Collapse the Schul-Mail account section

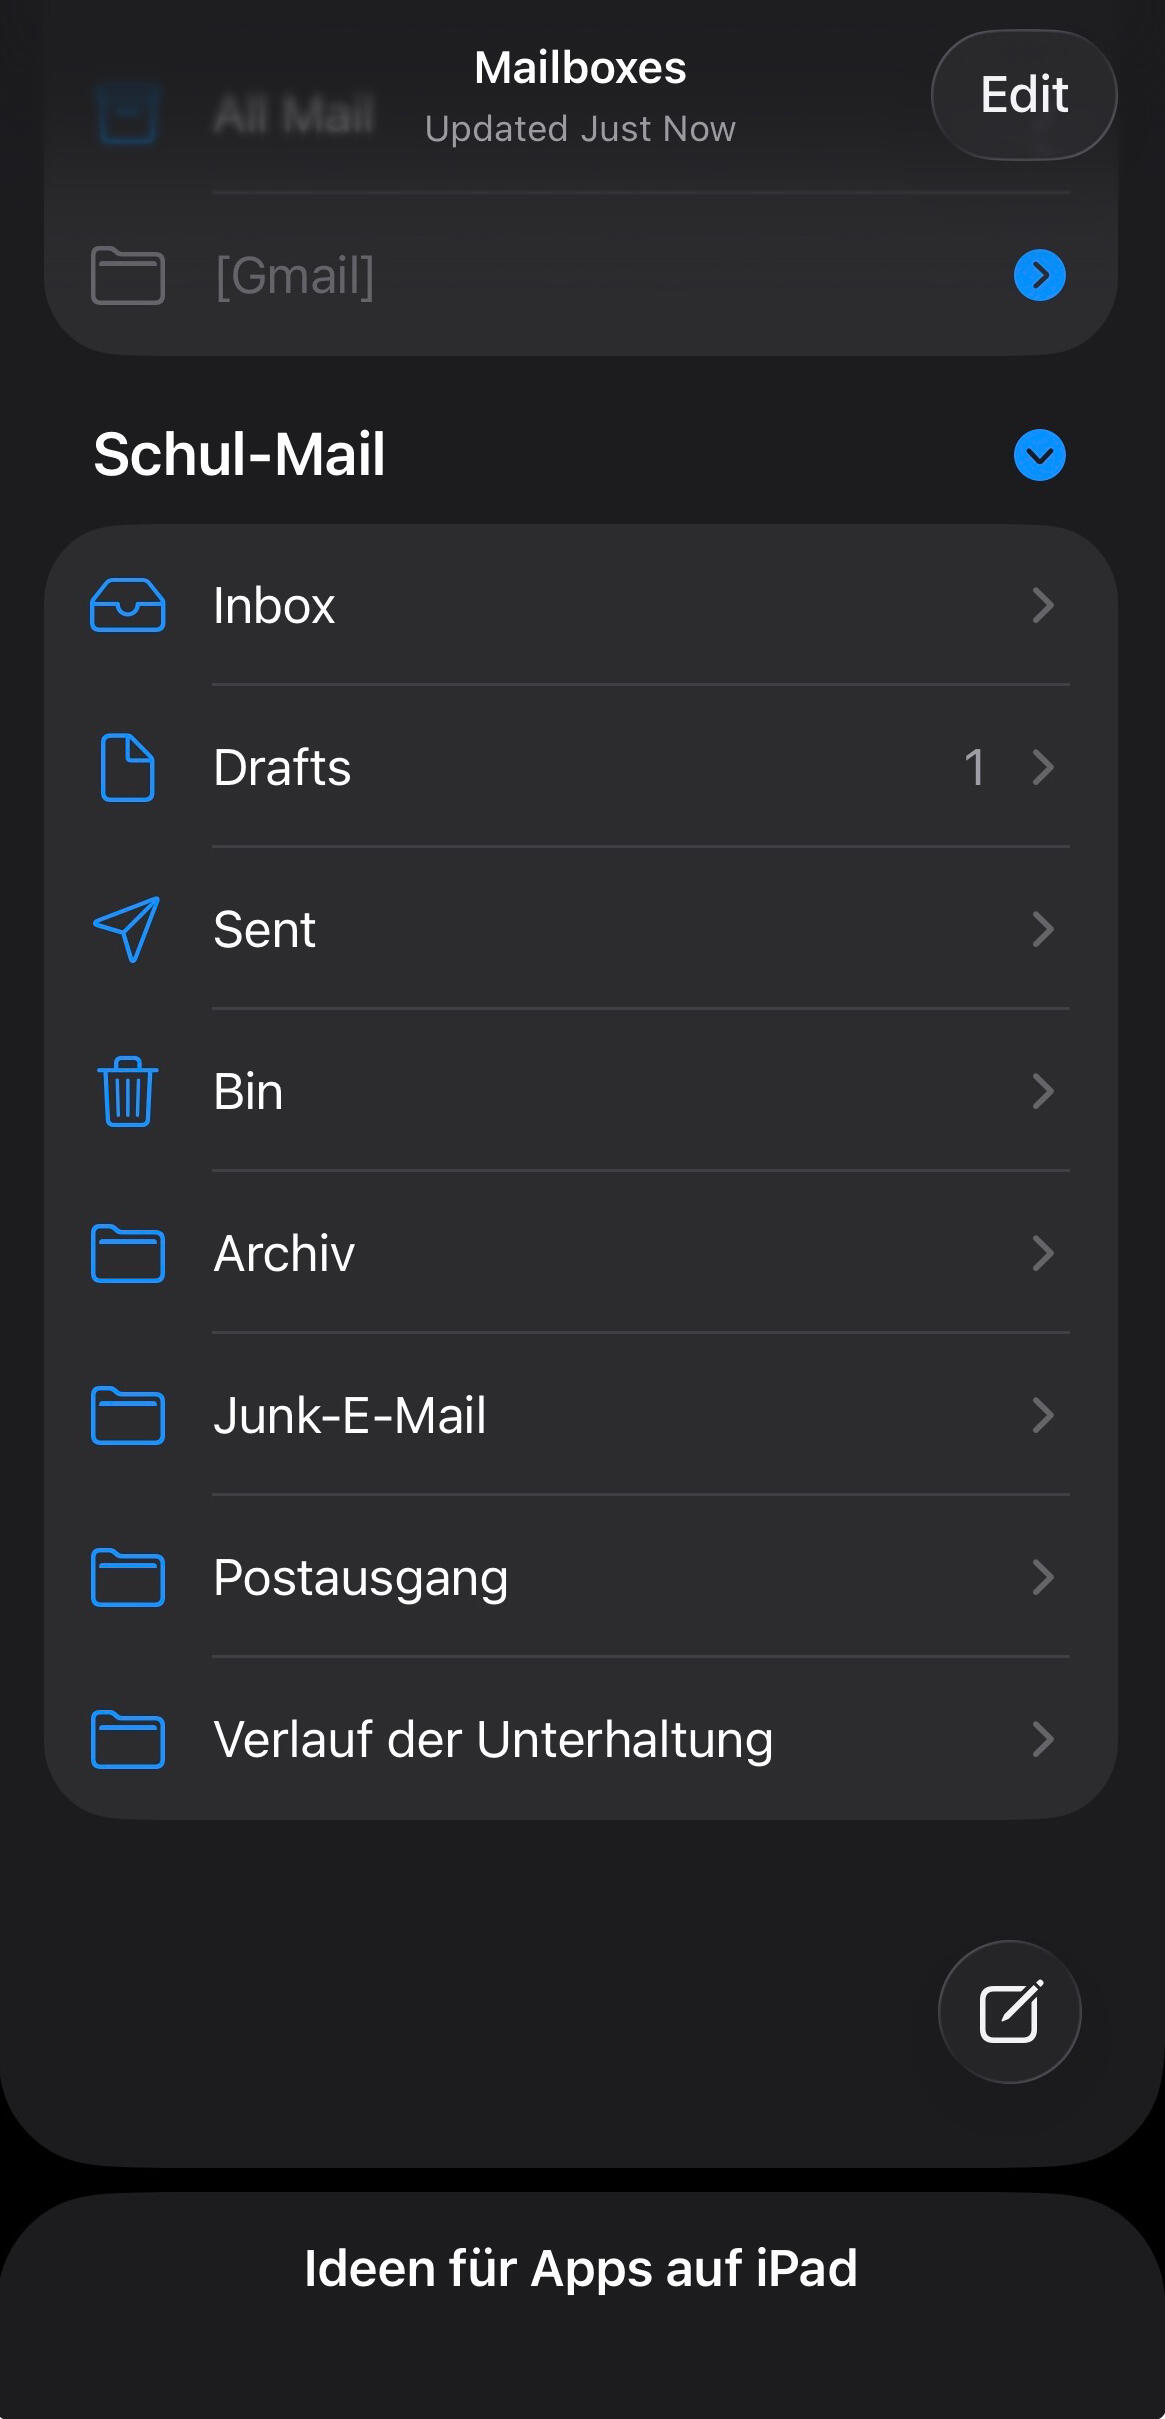[x=1039, y=455]
